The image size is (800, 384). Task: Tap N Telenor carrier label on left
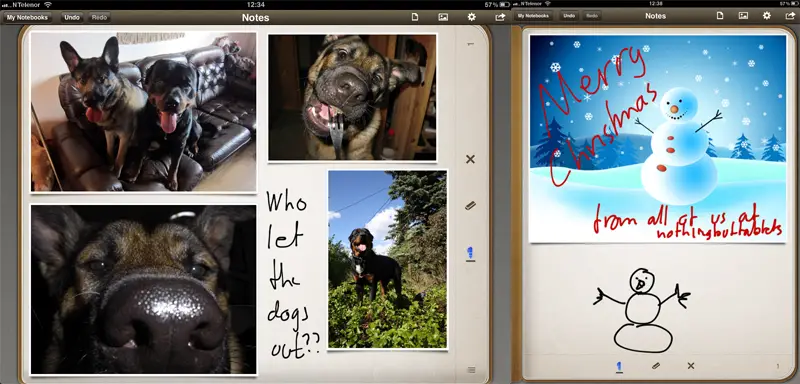tap(26, 4)
